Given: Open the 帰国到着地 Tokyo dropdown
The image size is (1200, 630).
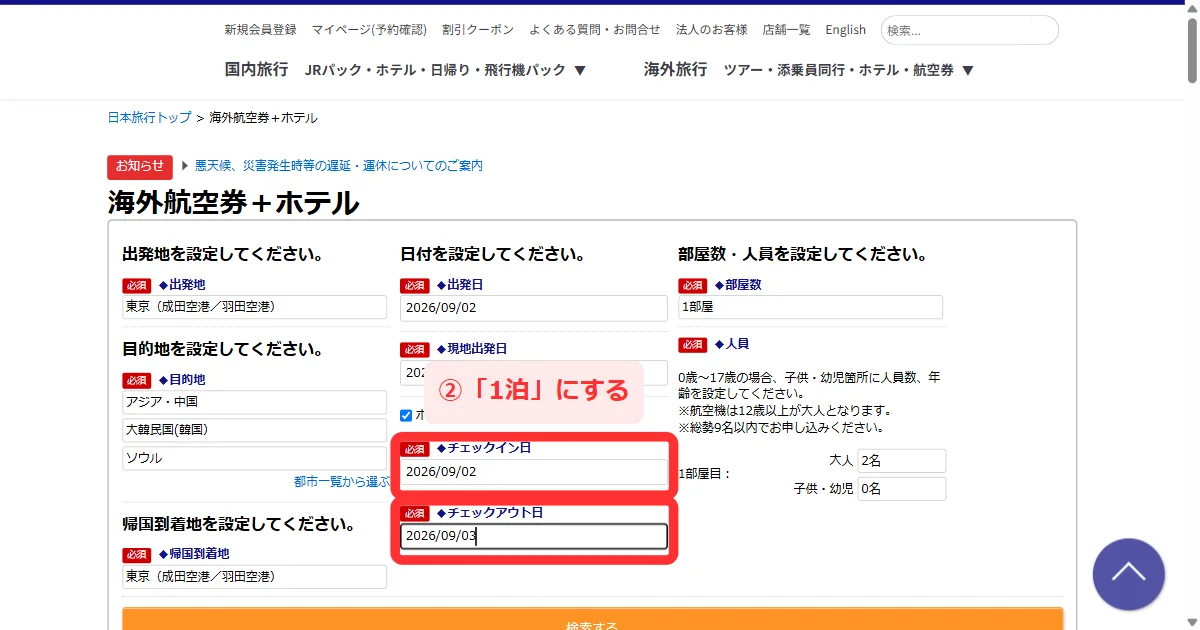Looking at the screenshot, I should 254,577.
